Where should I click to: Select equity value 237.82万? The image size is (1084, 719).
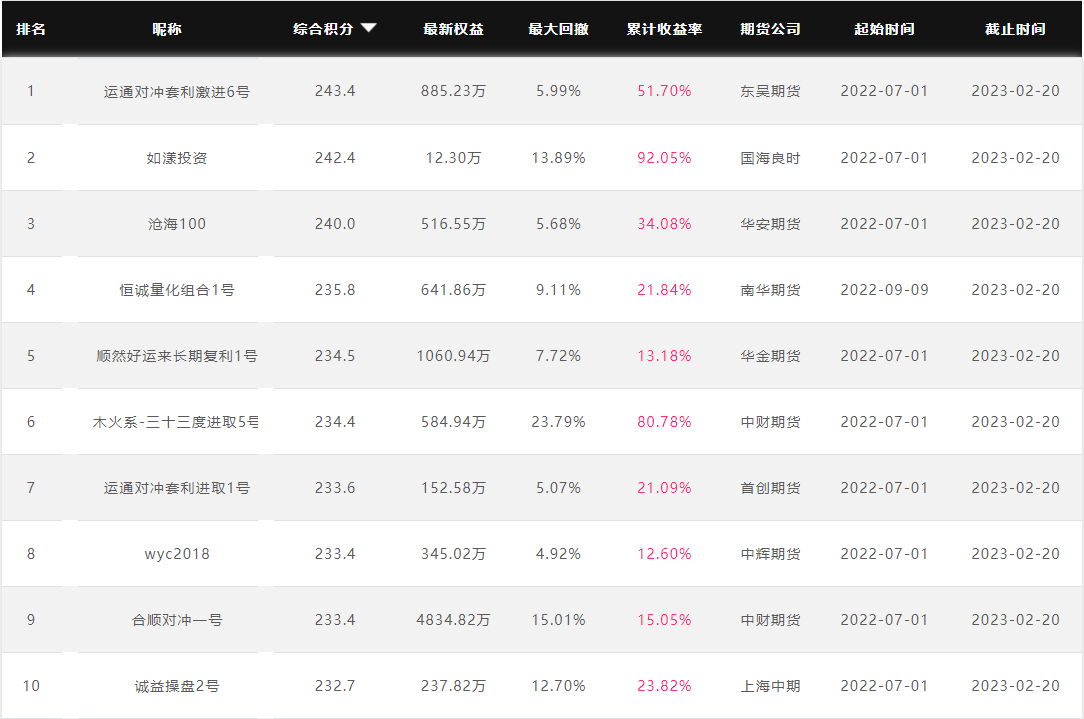454,686
